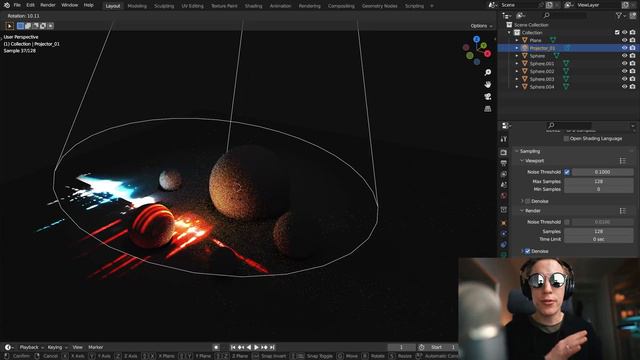640x360 pixels.
Task: Switch to the Shading workspace tab
Action: coord(253,6)
